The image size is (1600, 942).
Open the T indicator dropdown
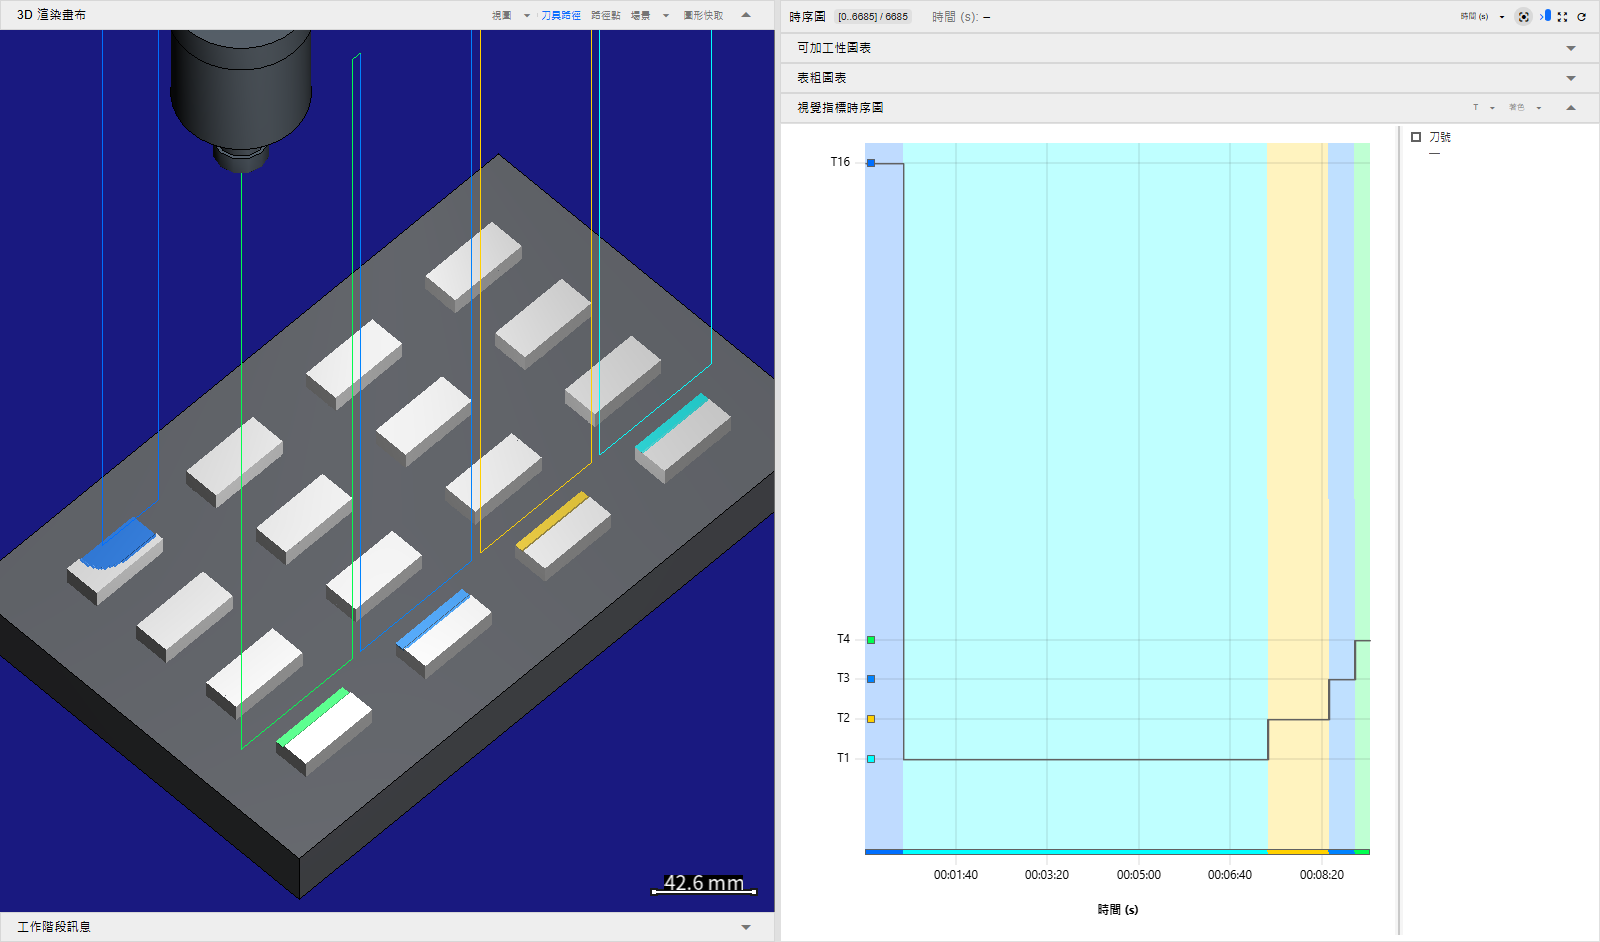pyautogui.click(x=1484, y=108)
